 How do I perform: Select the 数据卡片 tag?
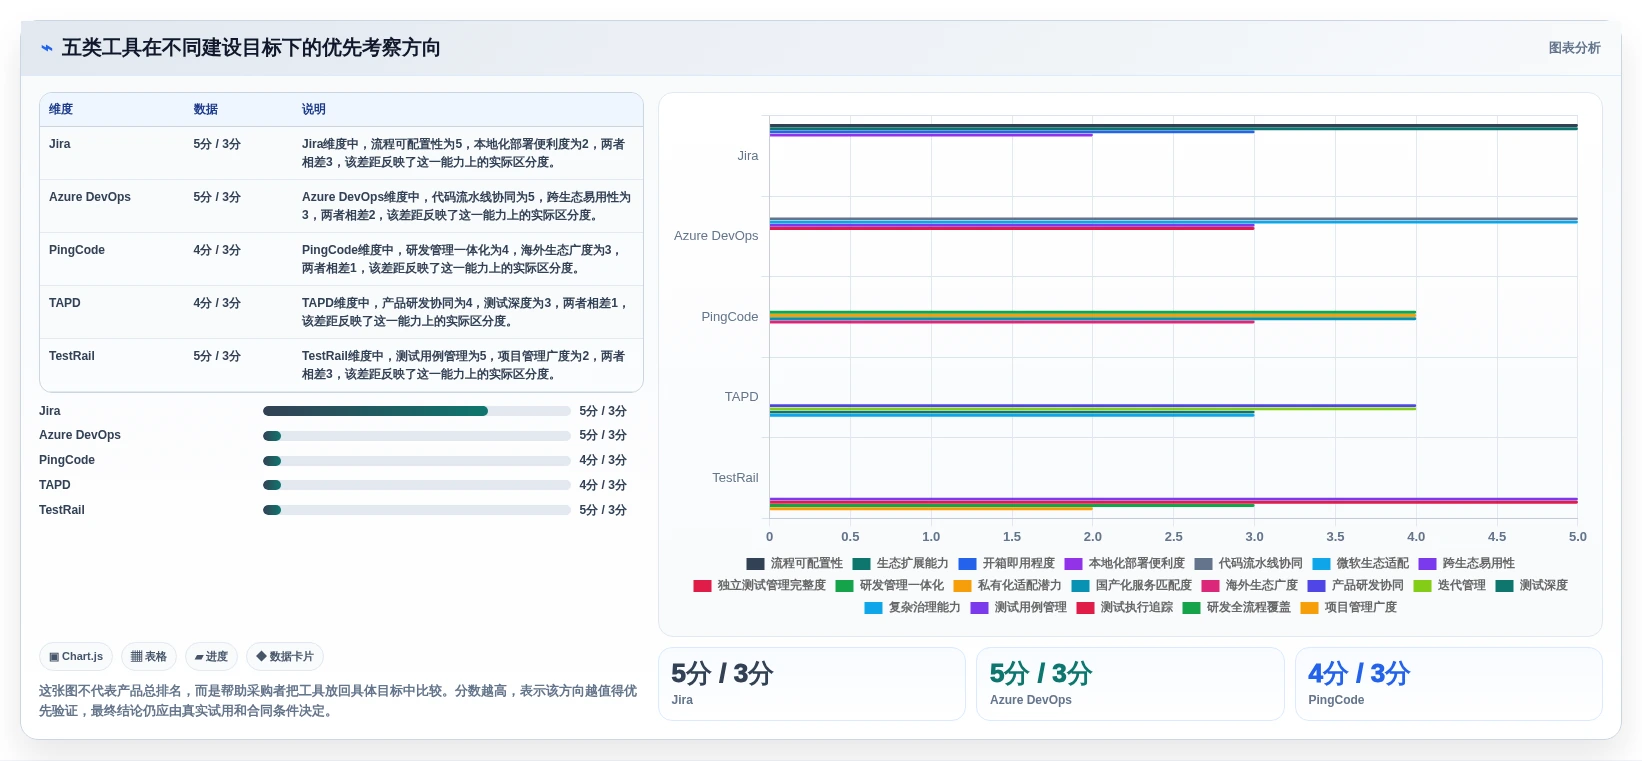pyautogui.click(x=285, y=657)
